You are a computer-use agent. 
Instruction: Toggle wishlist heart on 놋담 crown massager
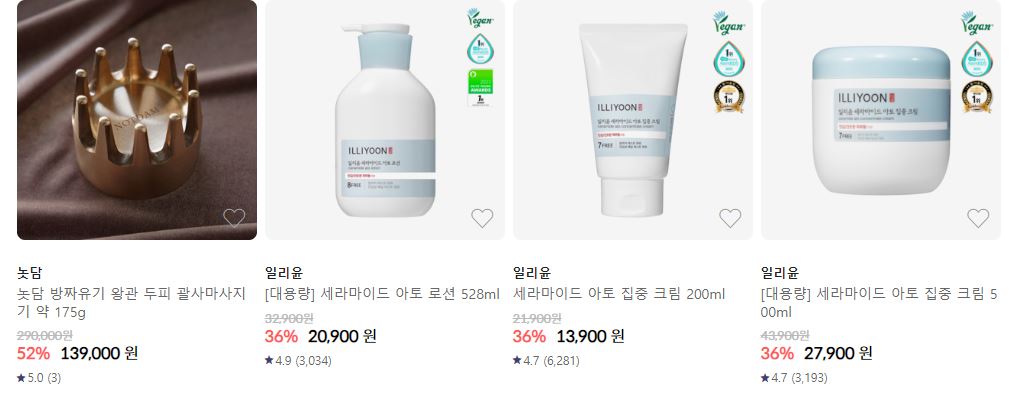(234, 218)
